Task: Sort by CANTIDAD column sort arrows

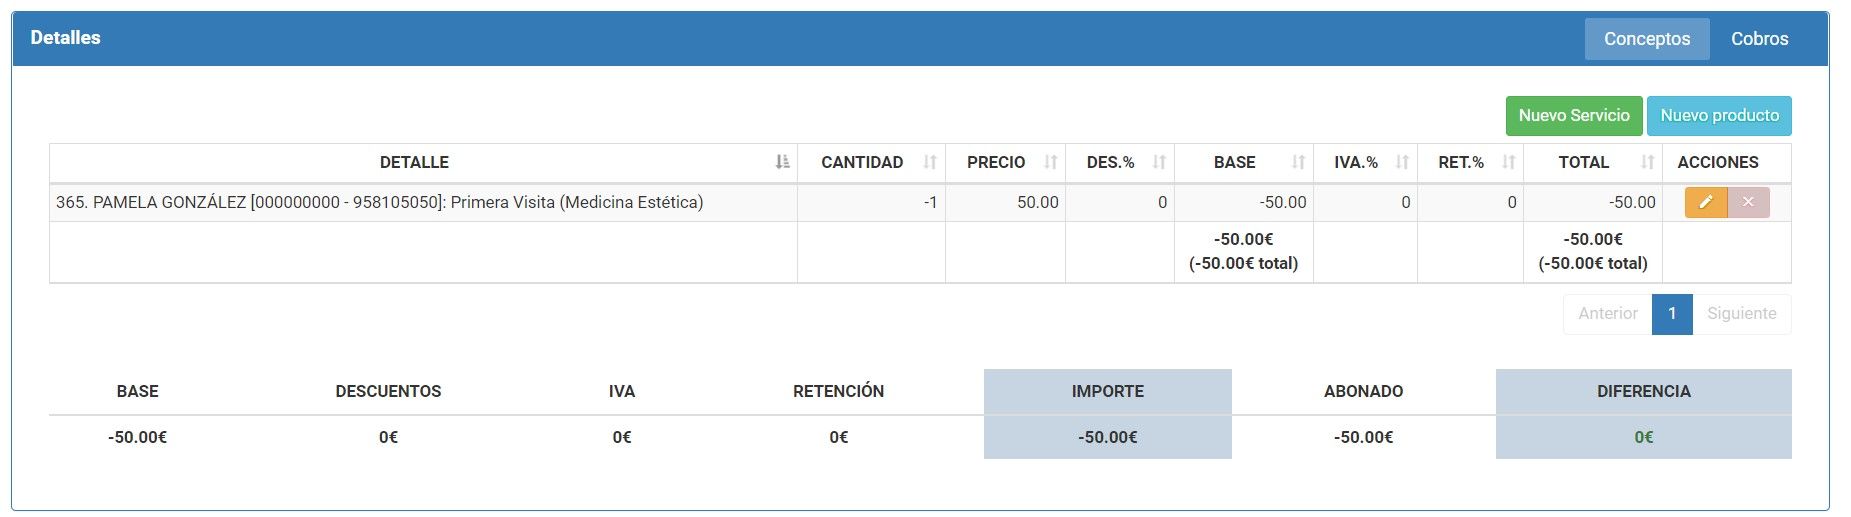Action: pyautogui.click(x=930, y=162)
